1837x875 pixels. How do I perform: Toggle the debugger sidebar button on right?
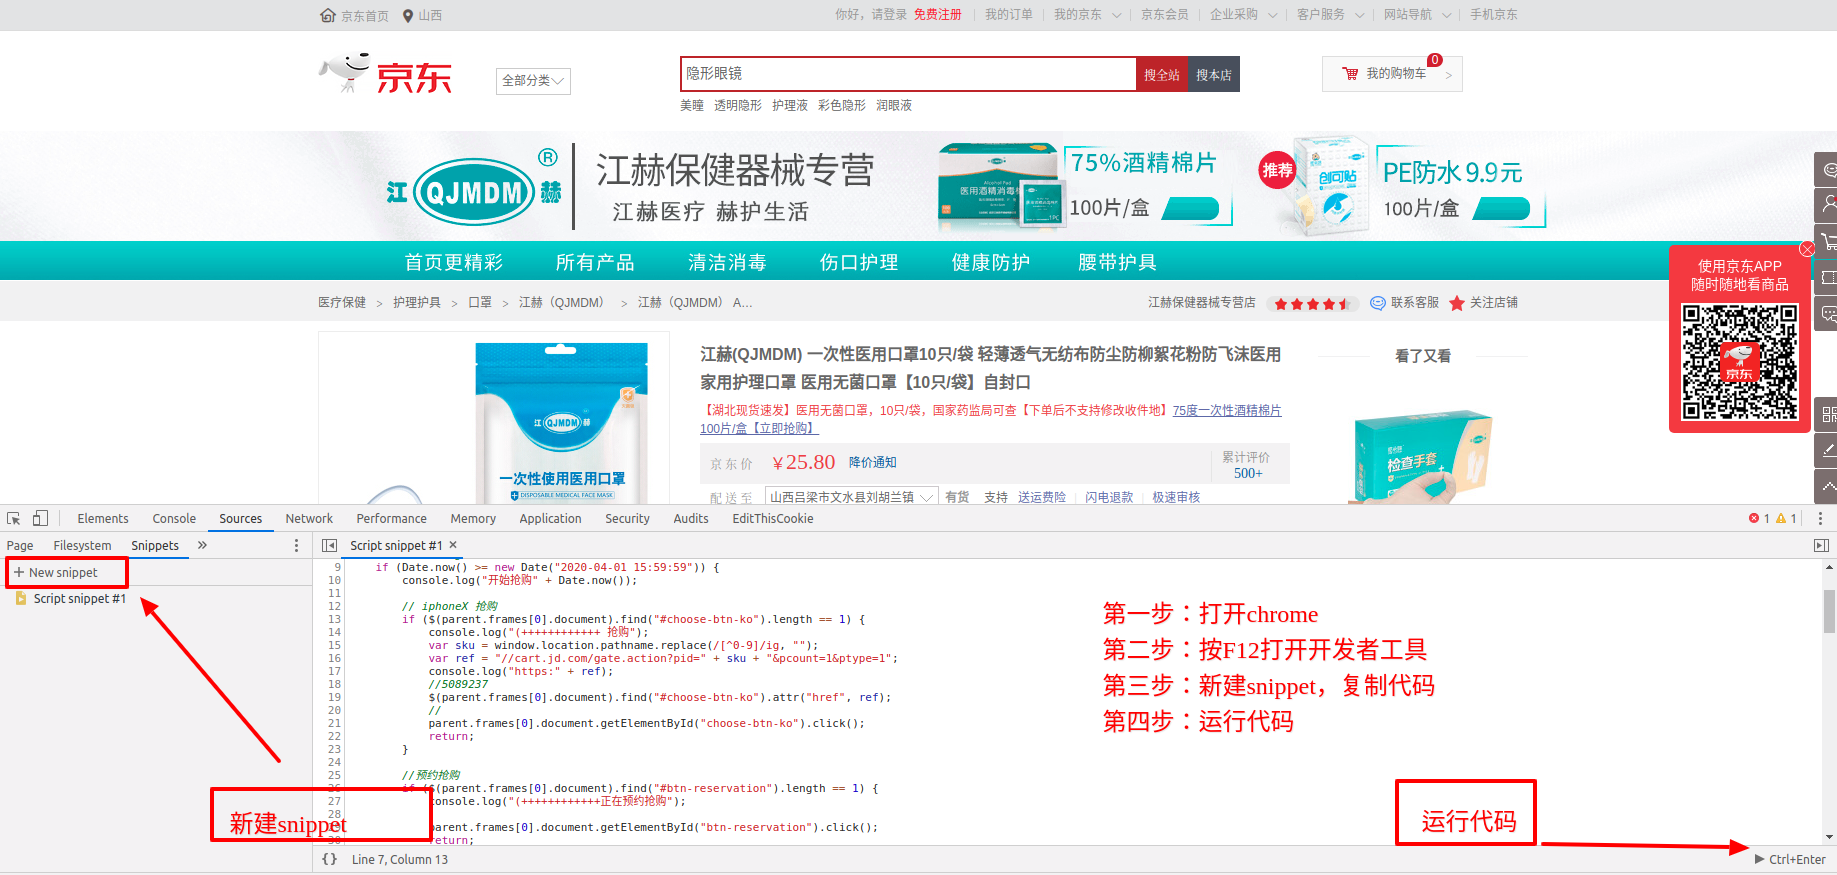pos(1820,545)
